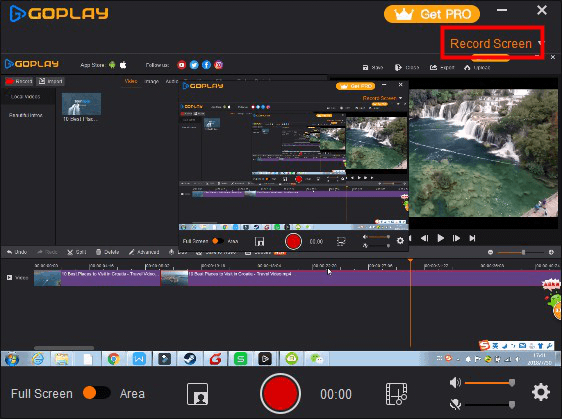562x419 pixels.
Task: Click Save in the previewed editor toolbar
Action: point(373,67)
